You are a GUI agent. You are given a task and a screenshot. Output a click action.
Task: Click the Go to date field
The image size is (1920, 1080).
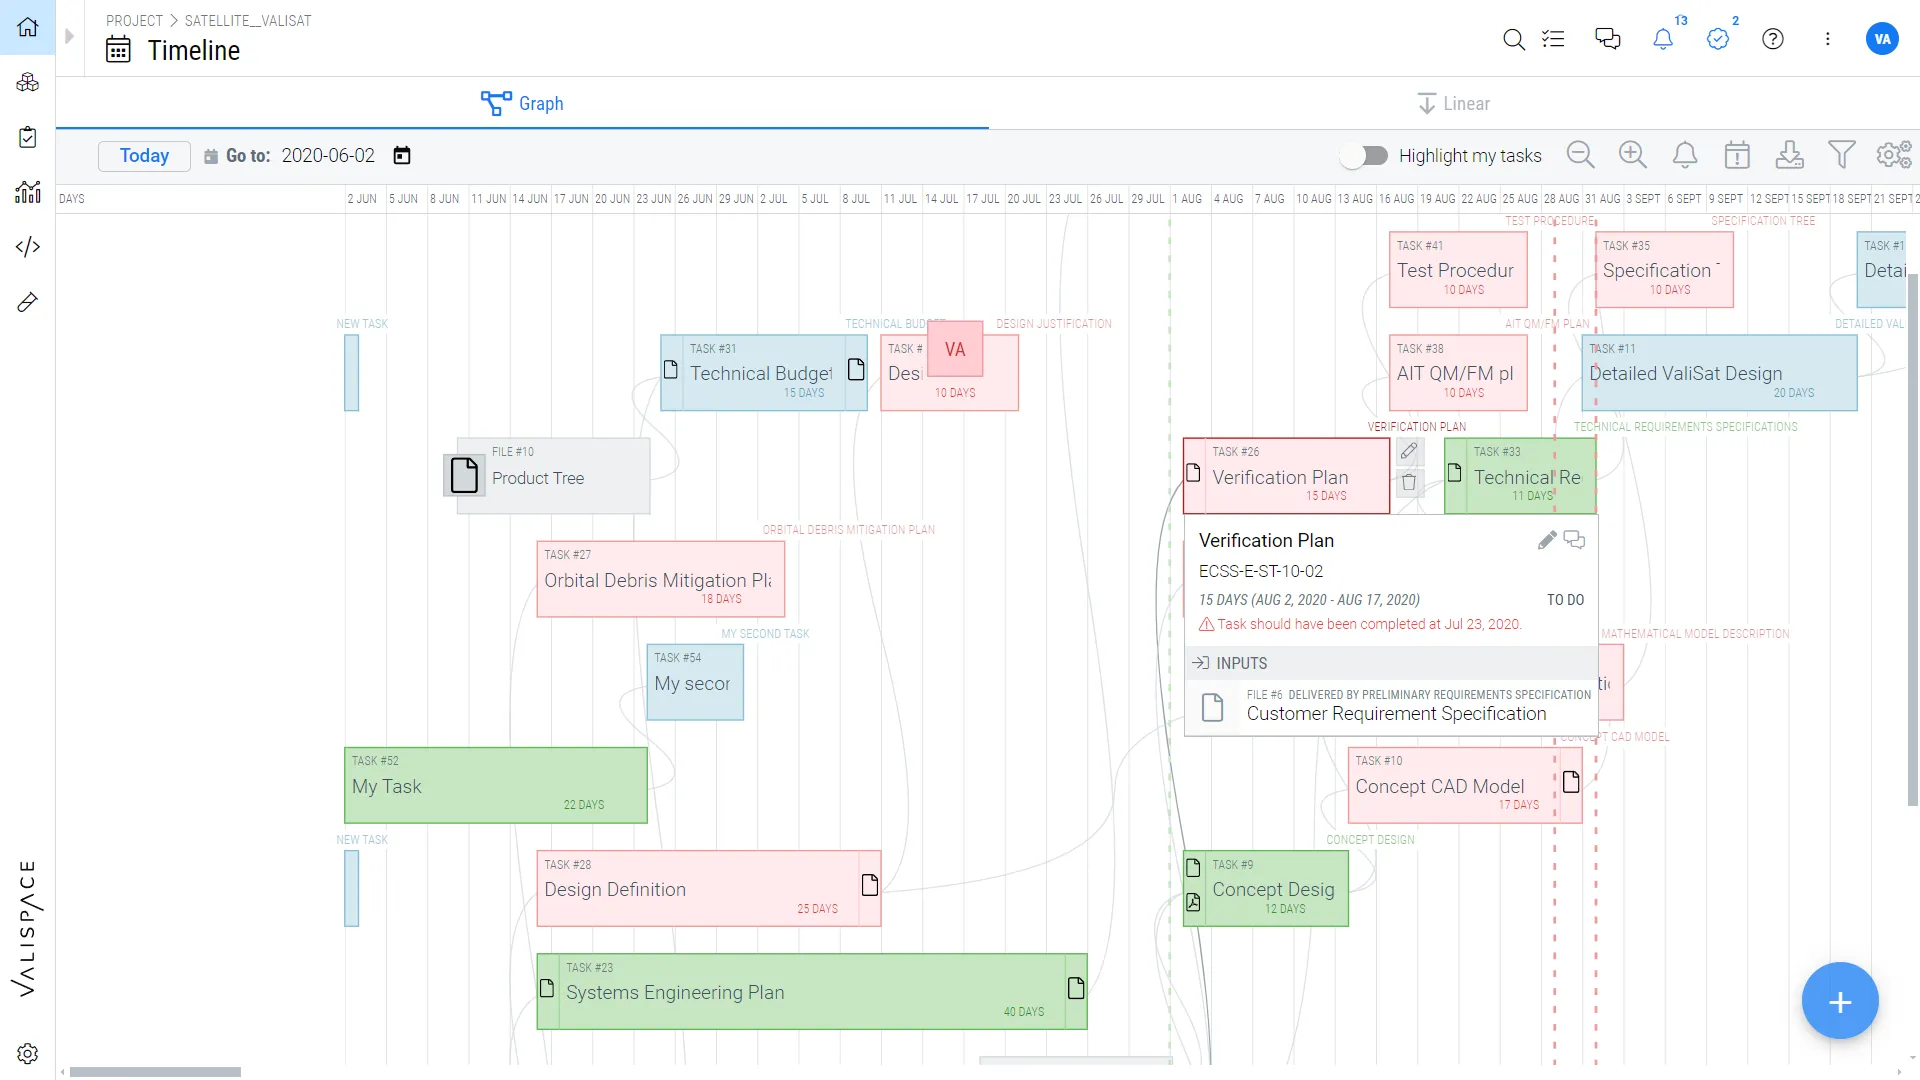(x=328, y=156)
